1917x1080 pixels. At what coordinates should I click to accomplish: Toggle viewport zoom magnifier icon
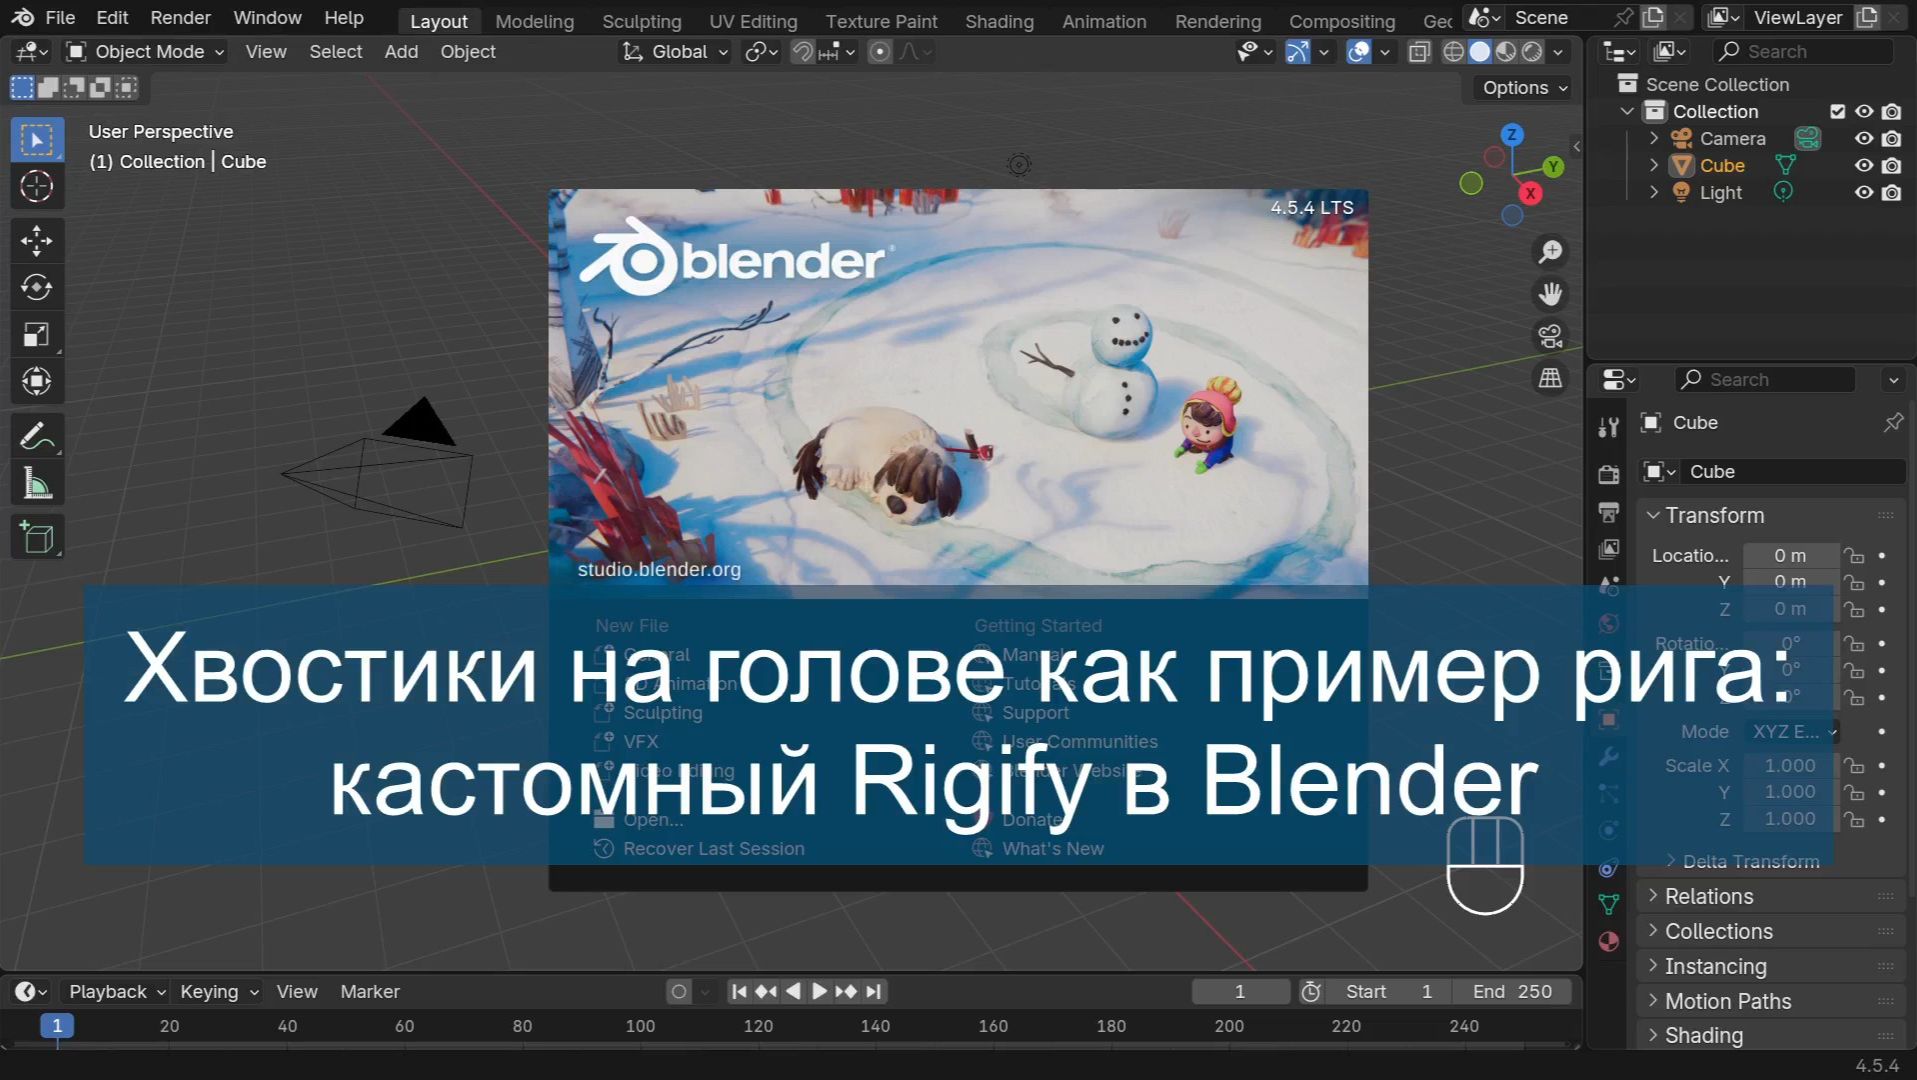[x=1549, y=251]
